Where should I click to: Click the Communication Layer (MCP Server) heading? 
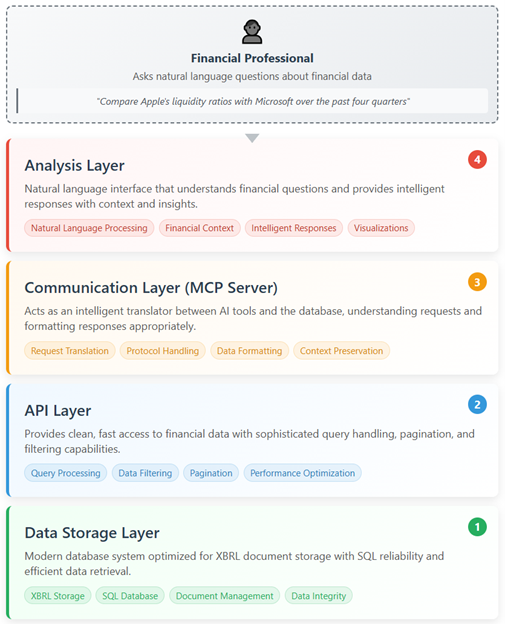[151, 288]
